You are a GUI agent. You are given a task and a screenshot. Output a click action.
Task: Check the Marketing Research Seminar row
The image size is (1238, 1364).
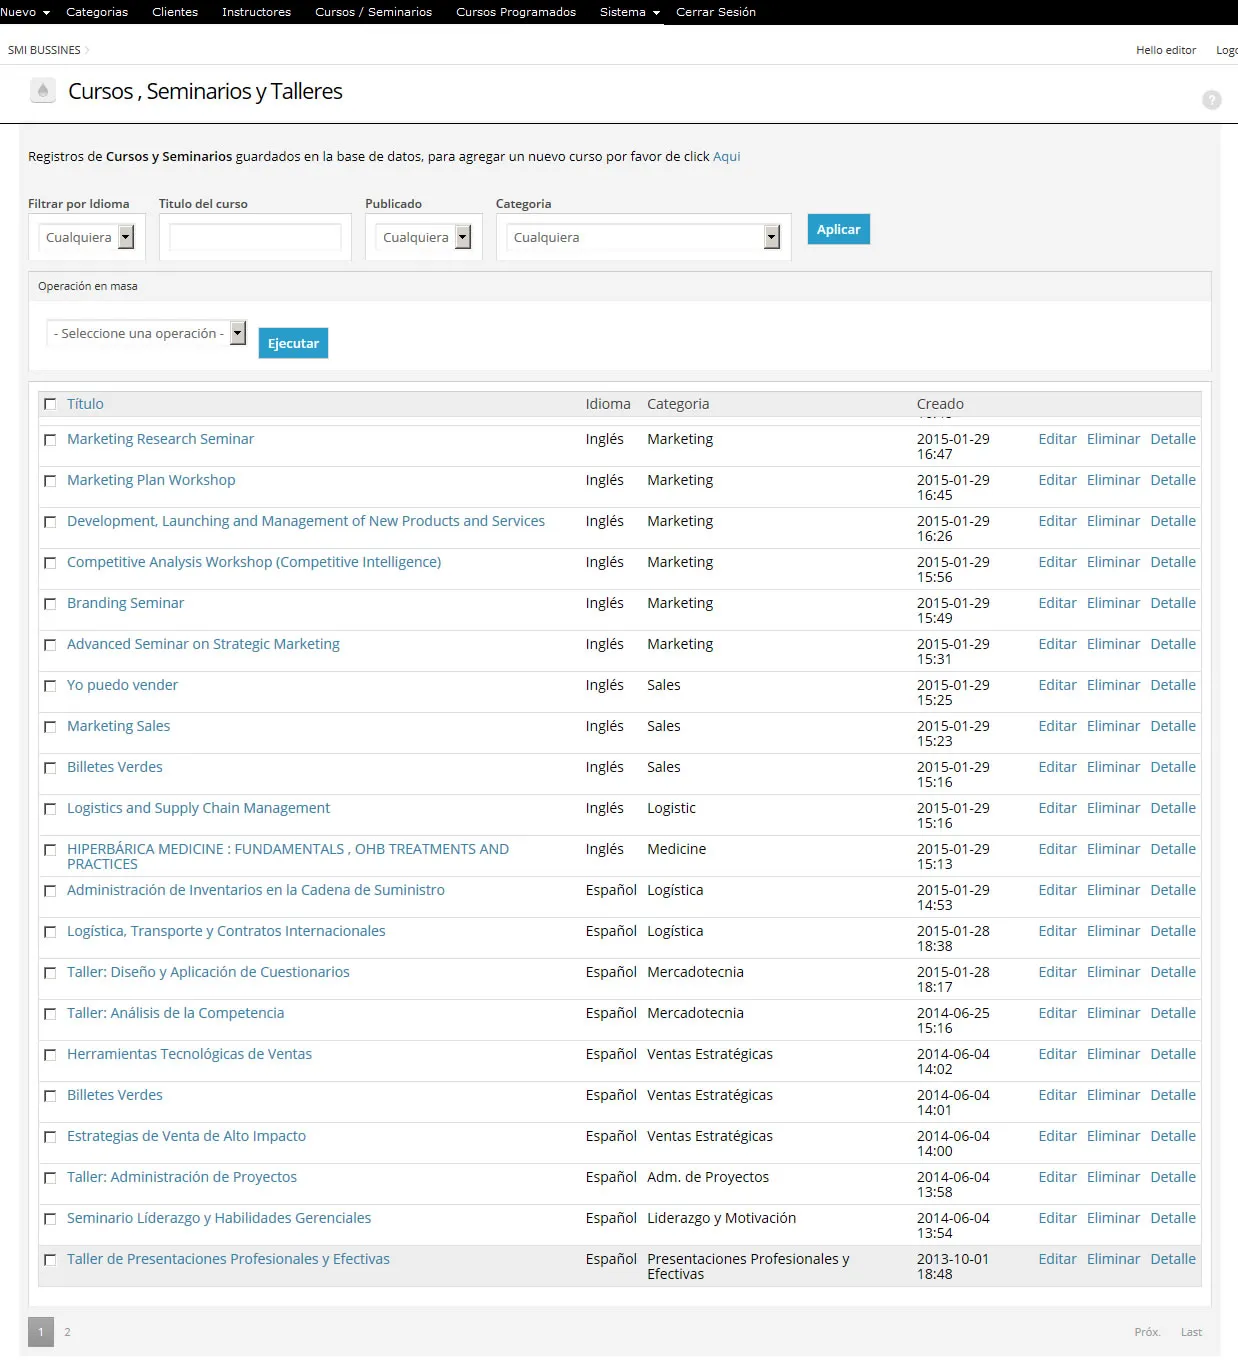50,440
